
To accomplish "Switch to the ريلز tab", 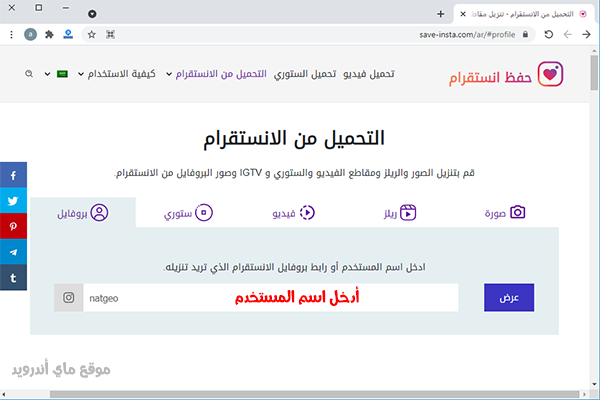I will [400, 213].
